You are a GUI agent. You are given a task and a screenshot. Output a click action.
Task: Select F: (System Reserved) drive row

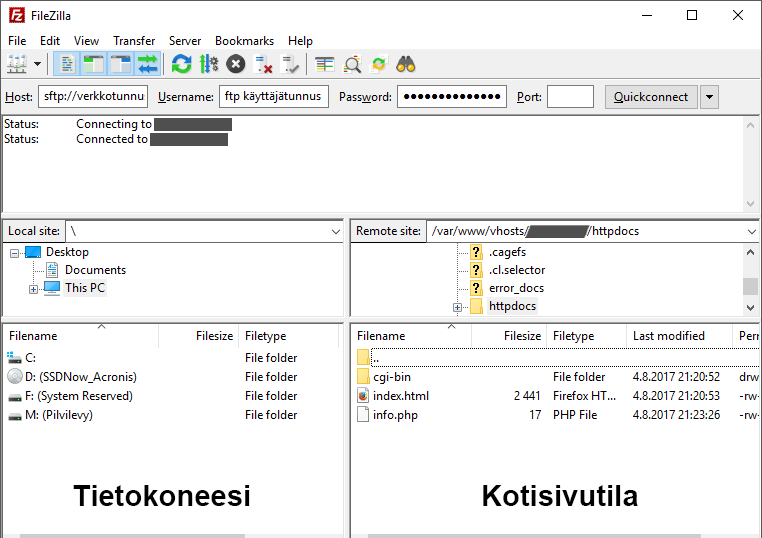(x=171, y=396)
